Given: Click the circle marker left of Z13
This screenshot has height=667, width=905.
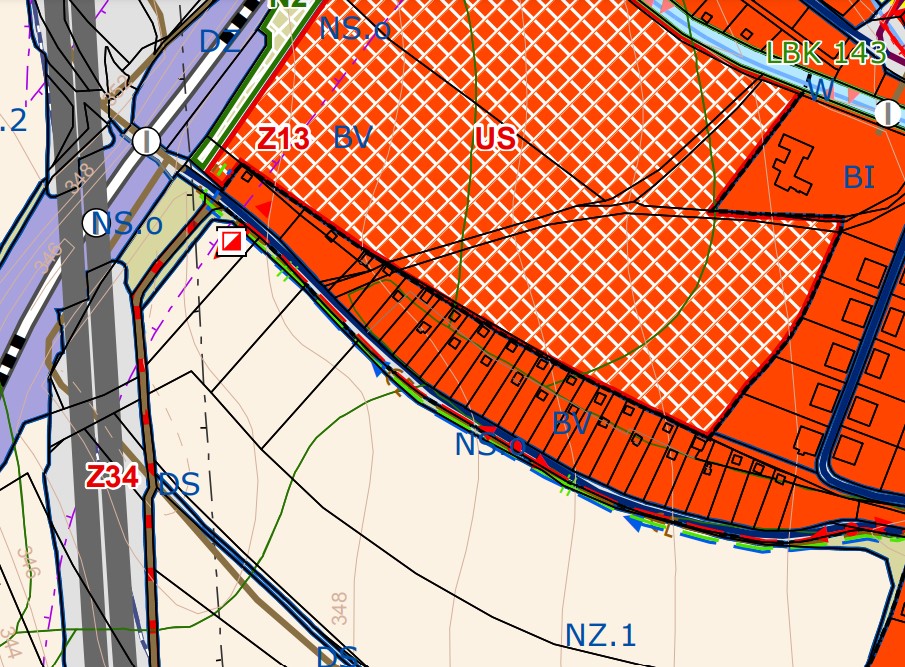Looking at the screenshot, I should (x=147, y=141).
